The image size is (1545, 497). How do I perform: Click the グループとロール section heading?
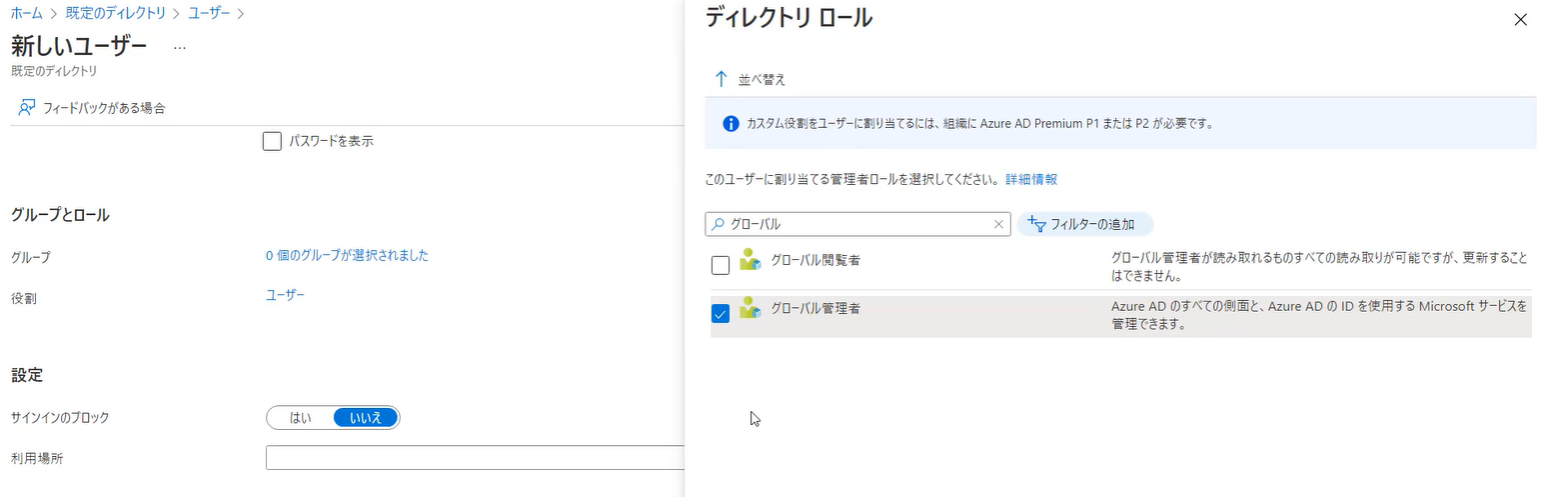click(60, 216)
